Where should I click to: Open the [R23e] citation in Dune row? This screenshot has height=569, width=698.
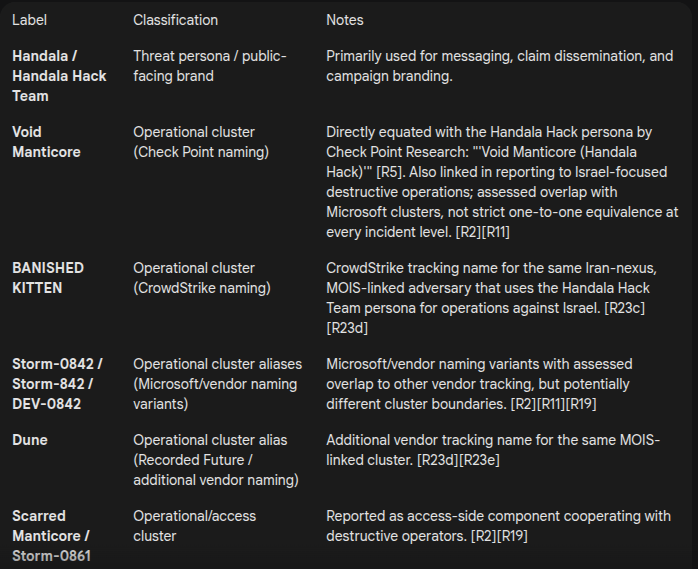point(479,460)
